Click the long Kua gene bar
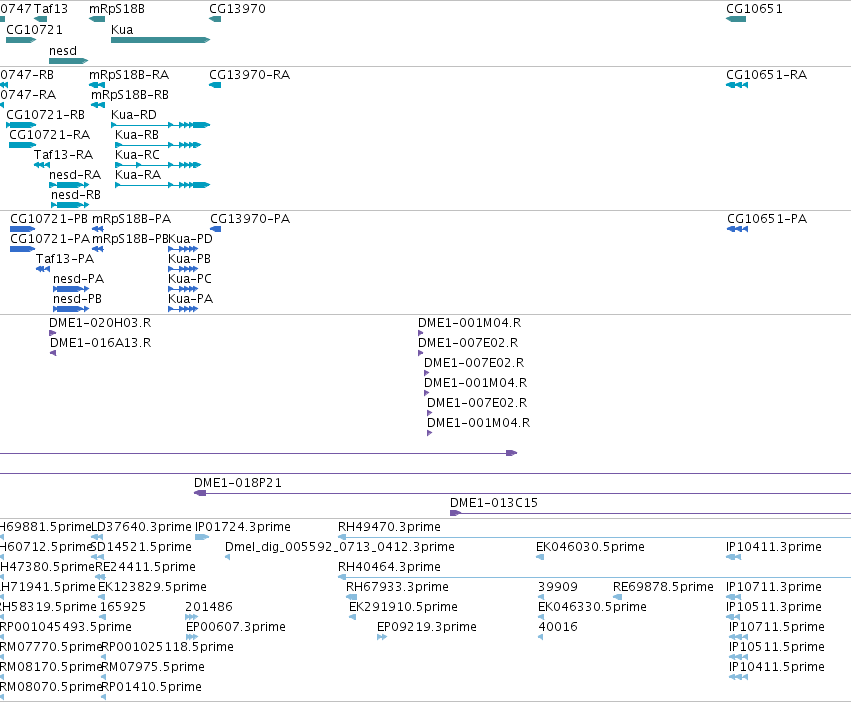 pos(160,40)
